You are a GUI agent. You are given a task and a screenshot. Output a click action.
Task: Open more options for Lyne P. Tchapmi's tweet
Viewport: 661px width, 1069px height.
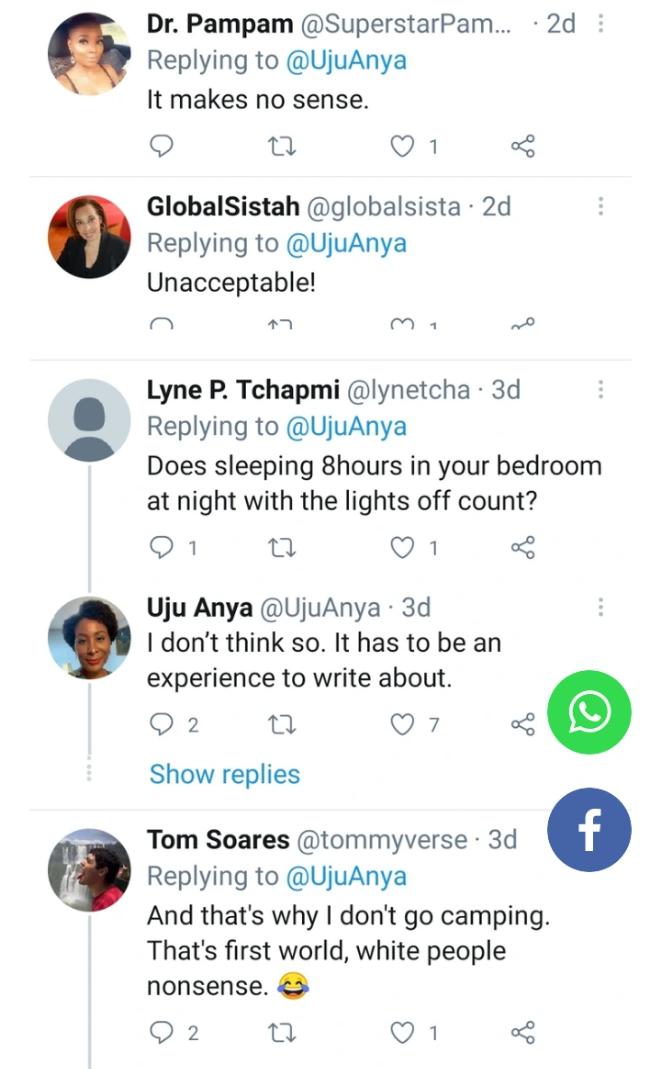pyautogui.click(x=600, y=390)
